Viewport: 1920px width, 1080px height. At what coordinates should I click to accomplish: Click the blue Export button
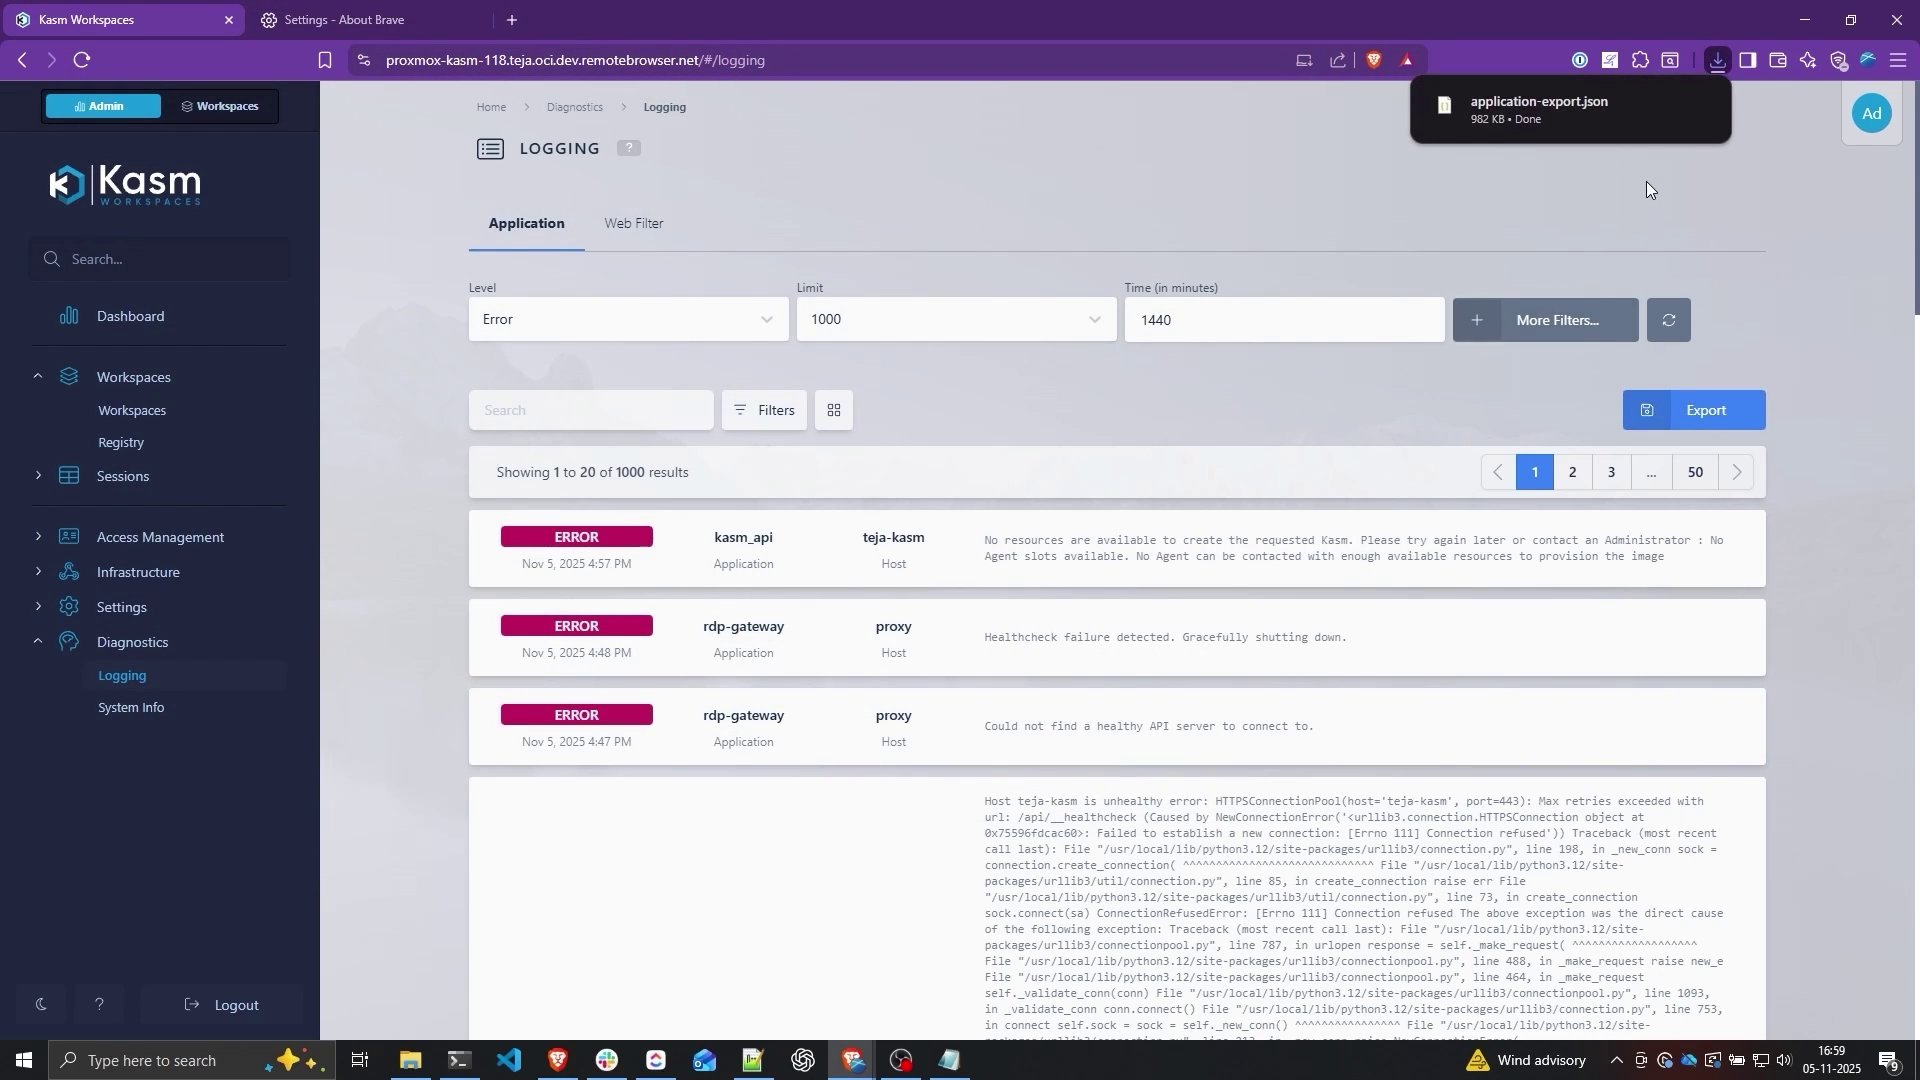click(1693, 410)
